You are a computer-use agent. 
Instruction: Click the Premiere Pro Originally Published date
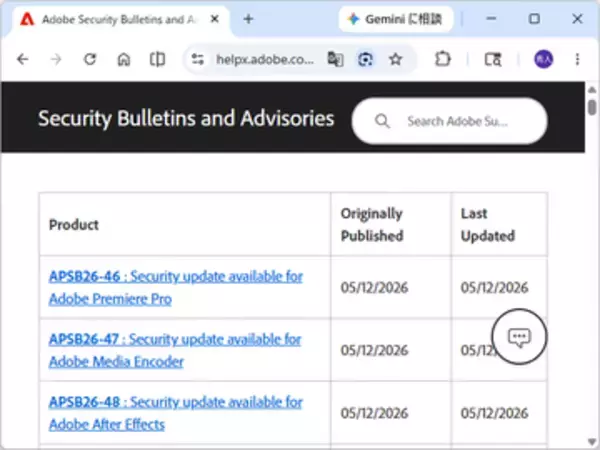374,287
